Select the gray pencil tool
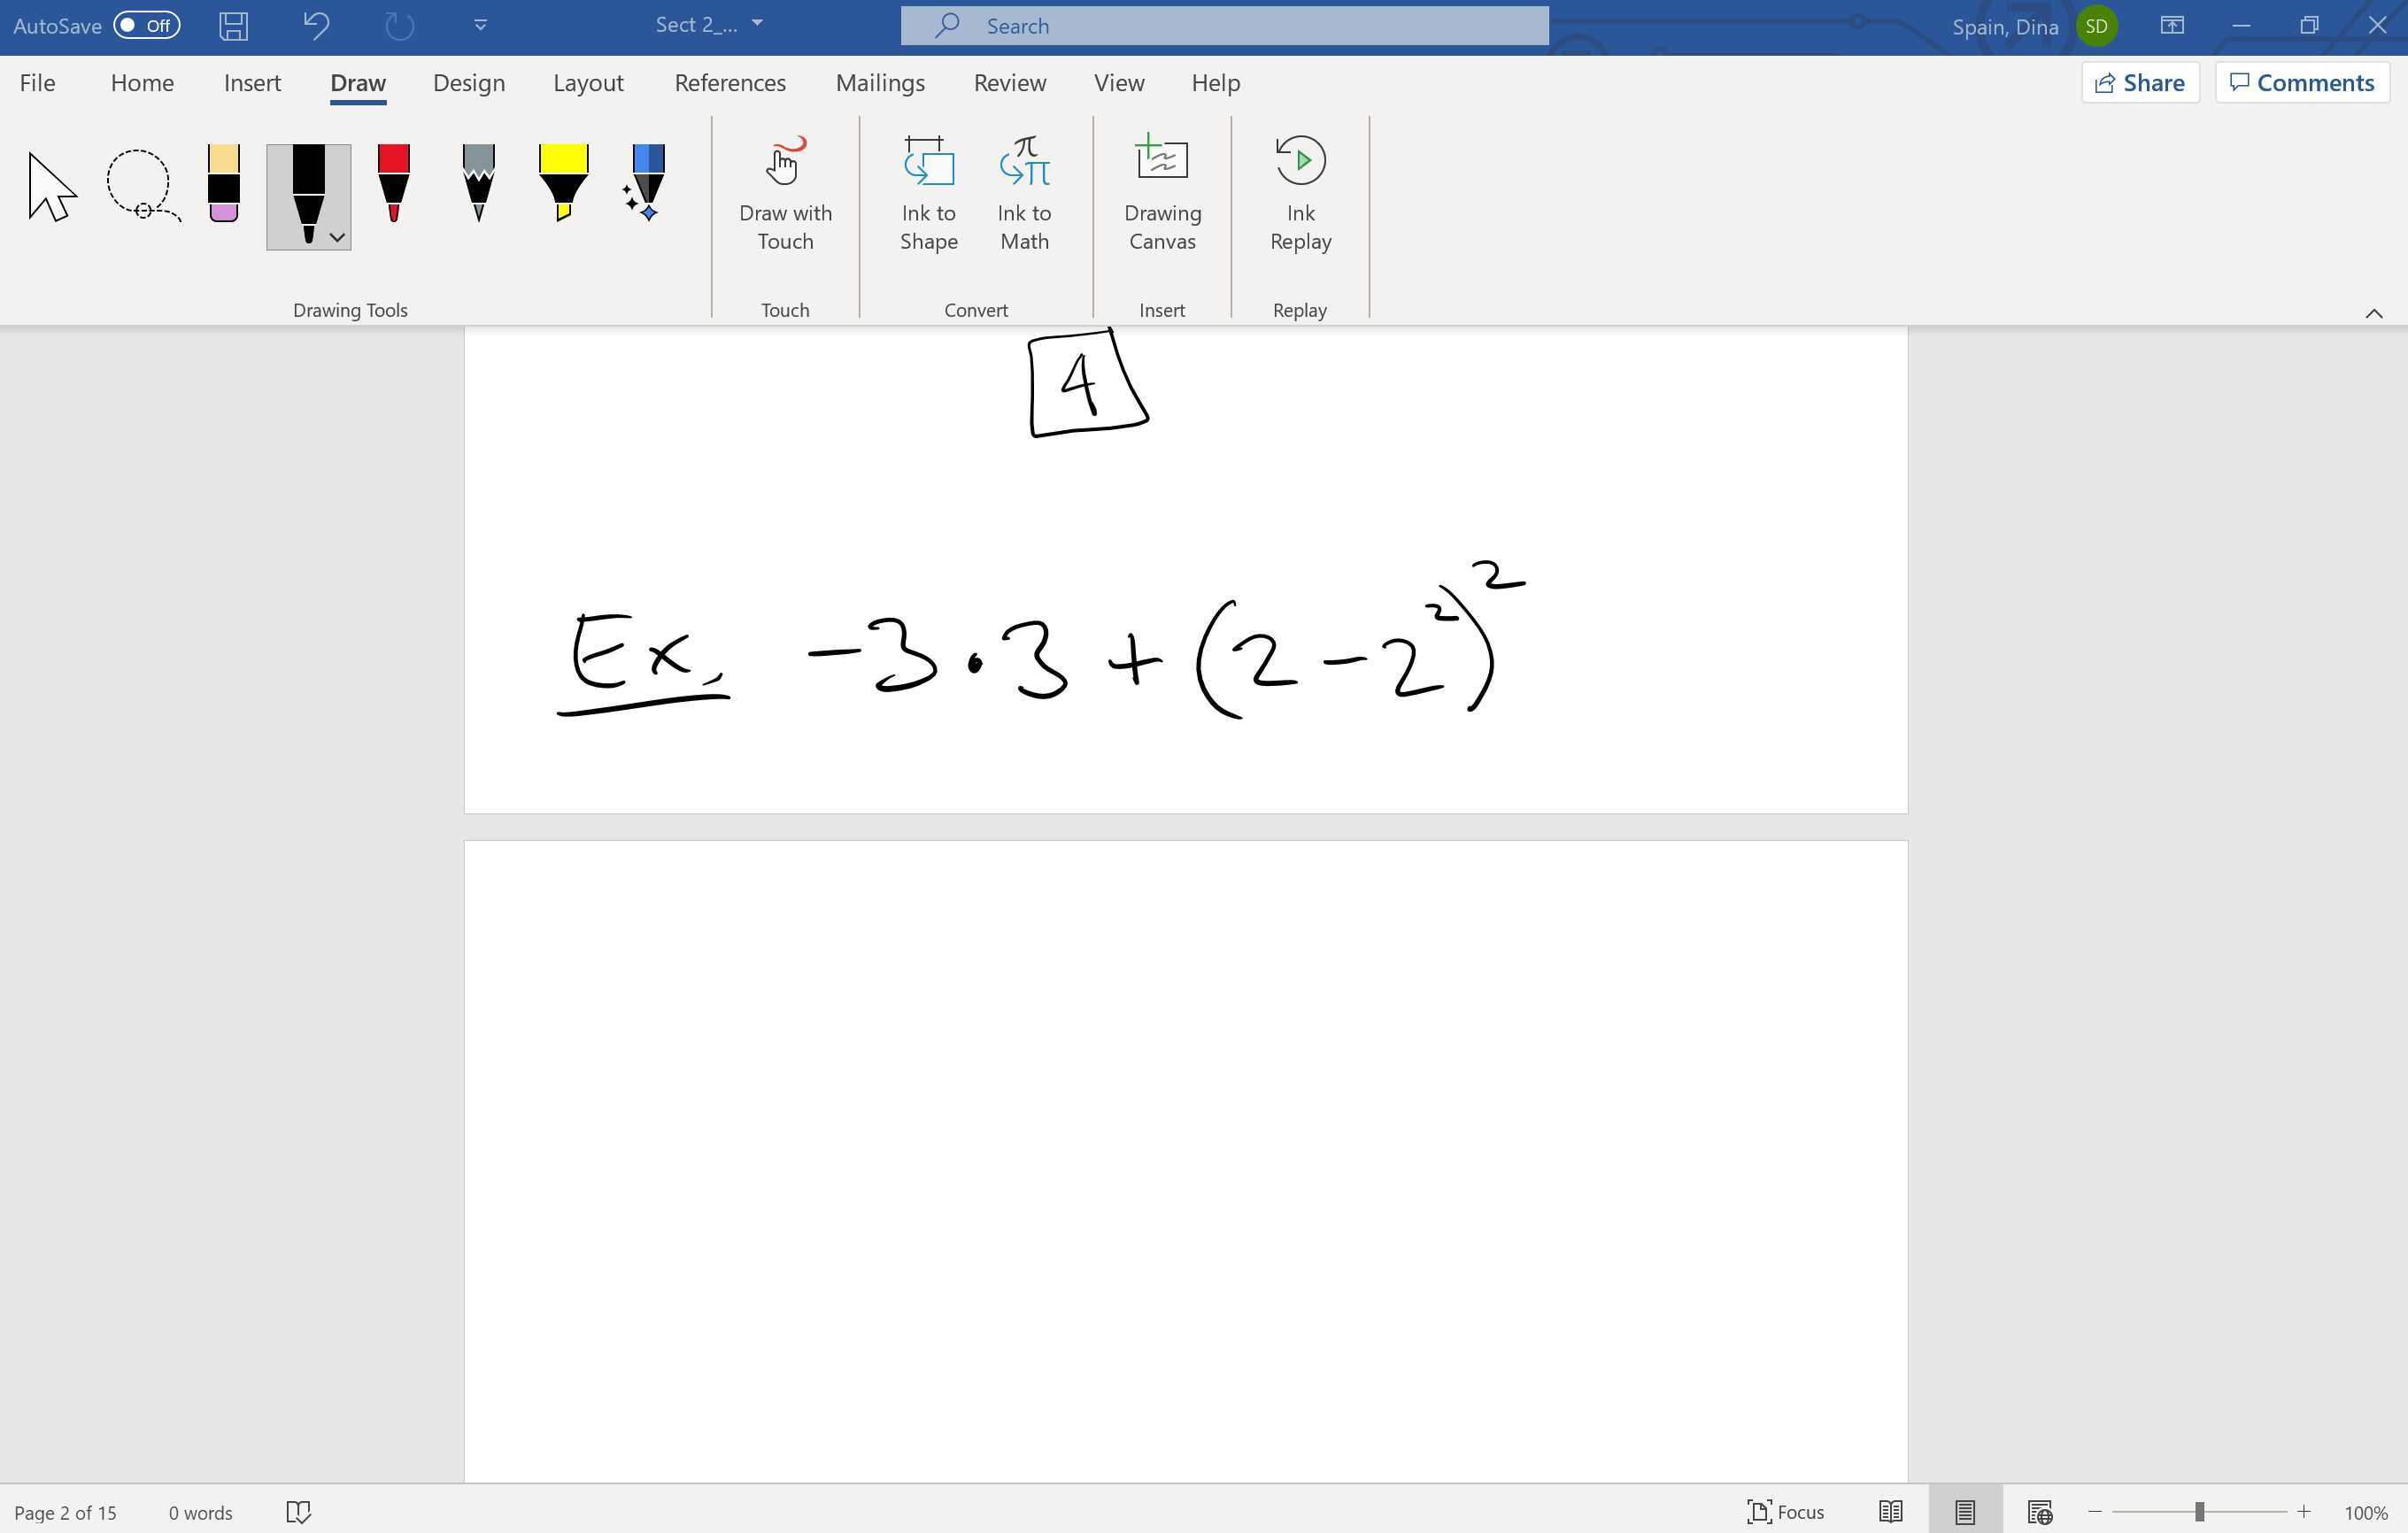 [477, 185]
